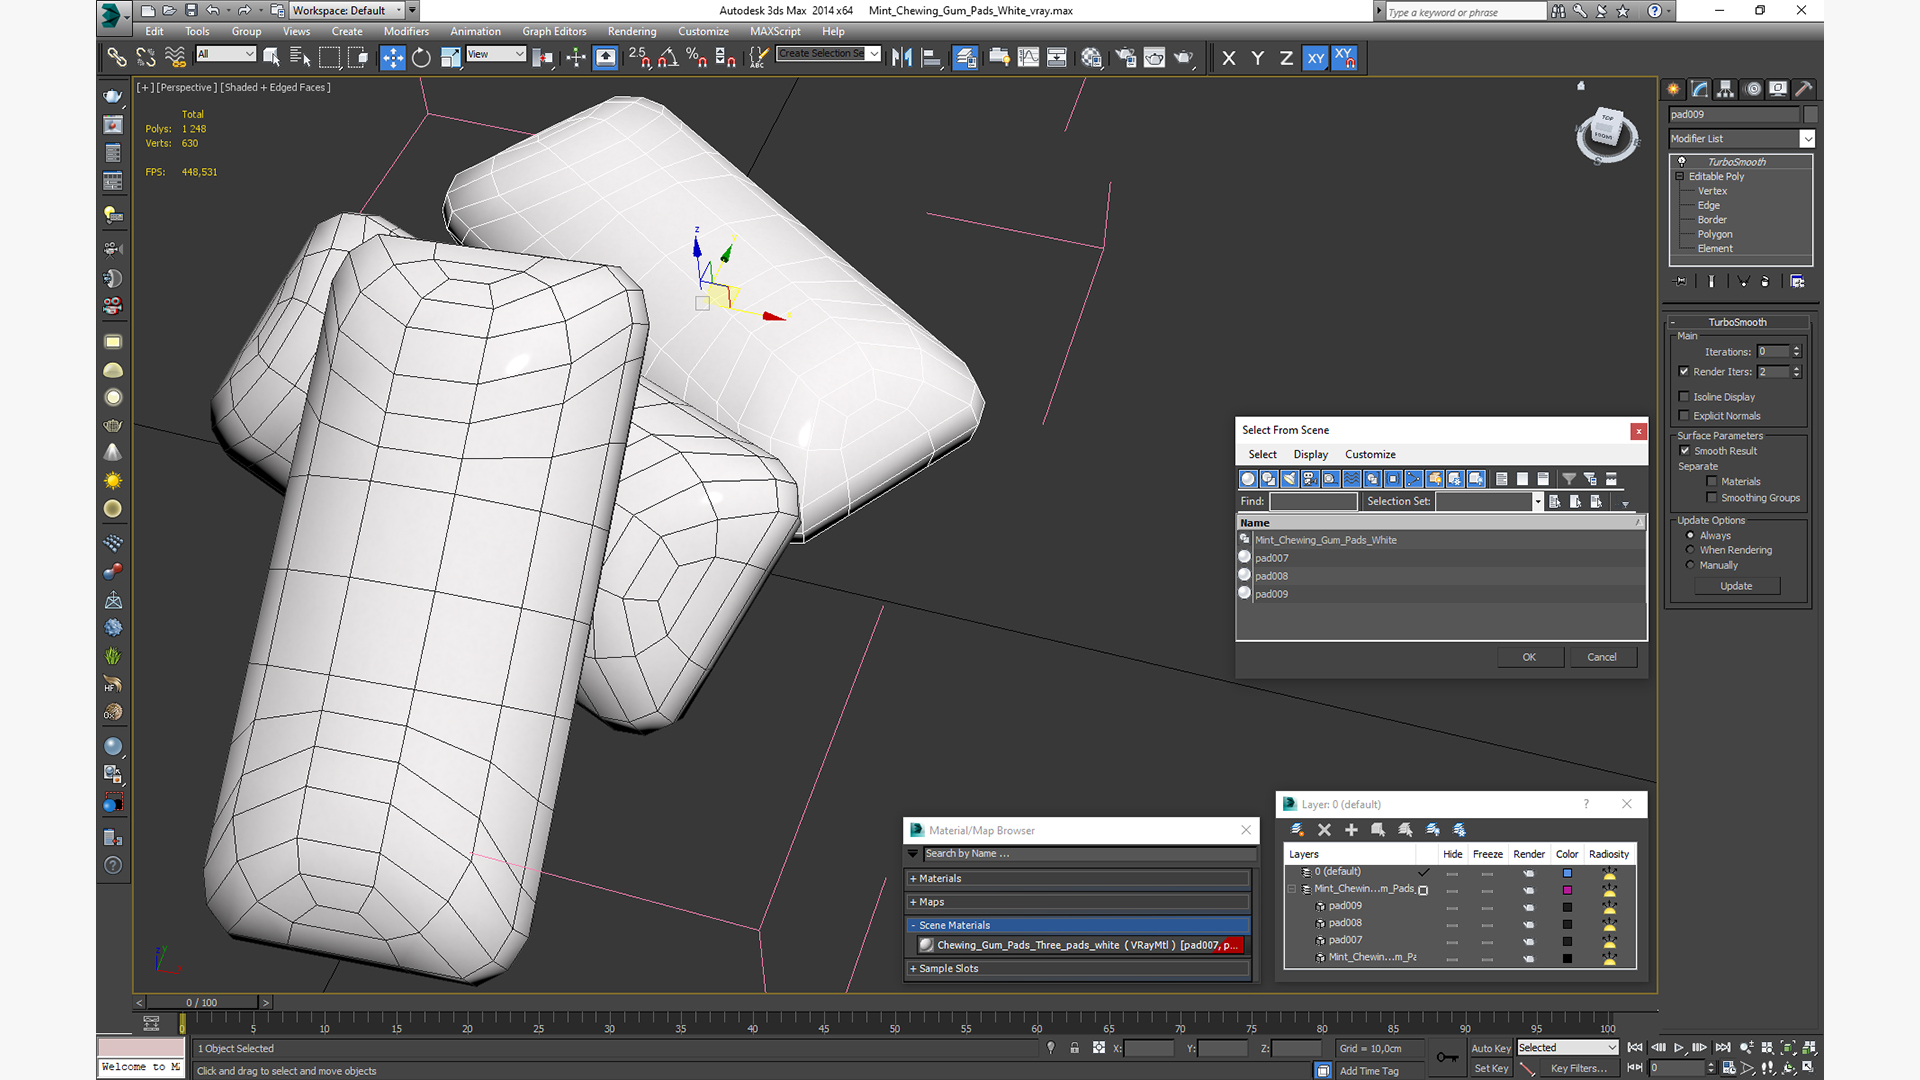The width and height of the screenshot is (1920, 1080).
Task: Enable Separate by Materials checkbox
Action: pyautogui.click(x=1712, y=482)
